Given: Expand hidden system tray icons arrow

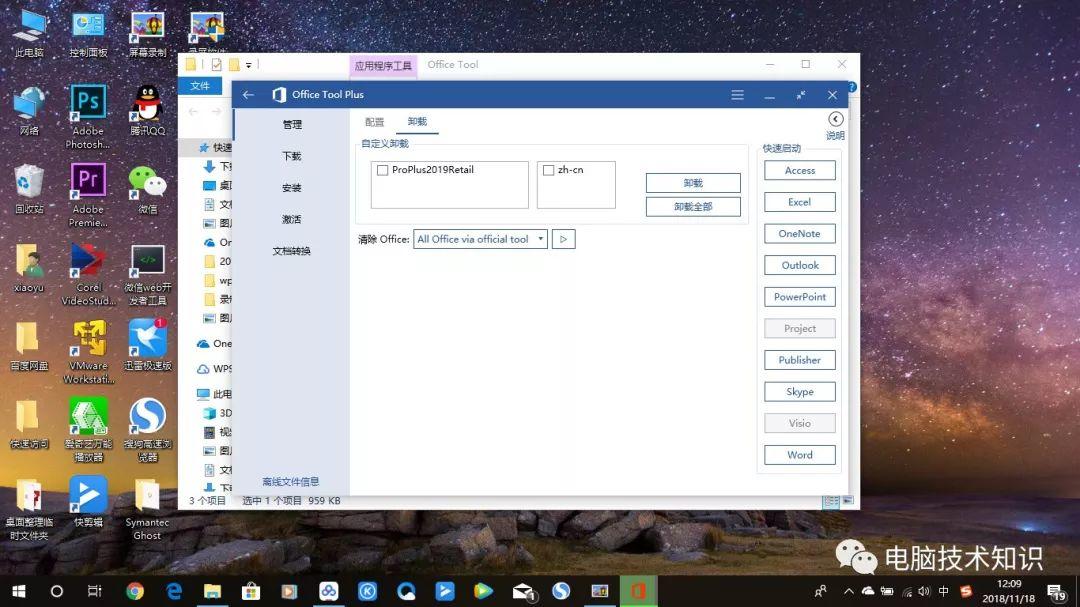Looking at the screenshot, I should point(849,591).
